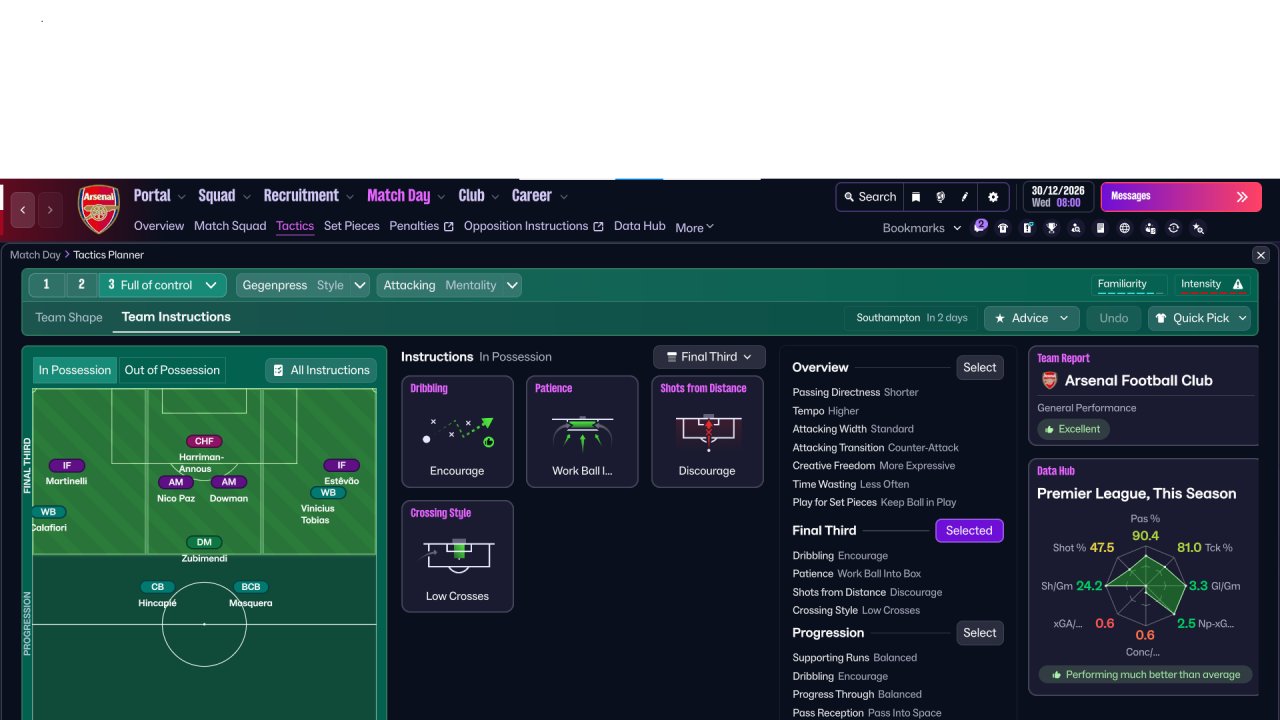Open the Attacking Mentality dropdown
This screenshot has height=720, width=1280.
(x=451, y=285)
